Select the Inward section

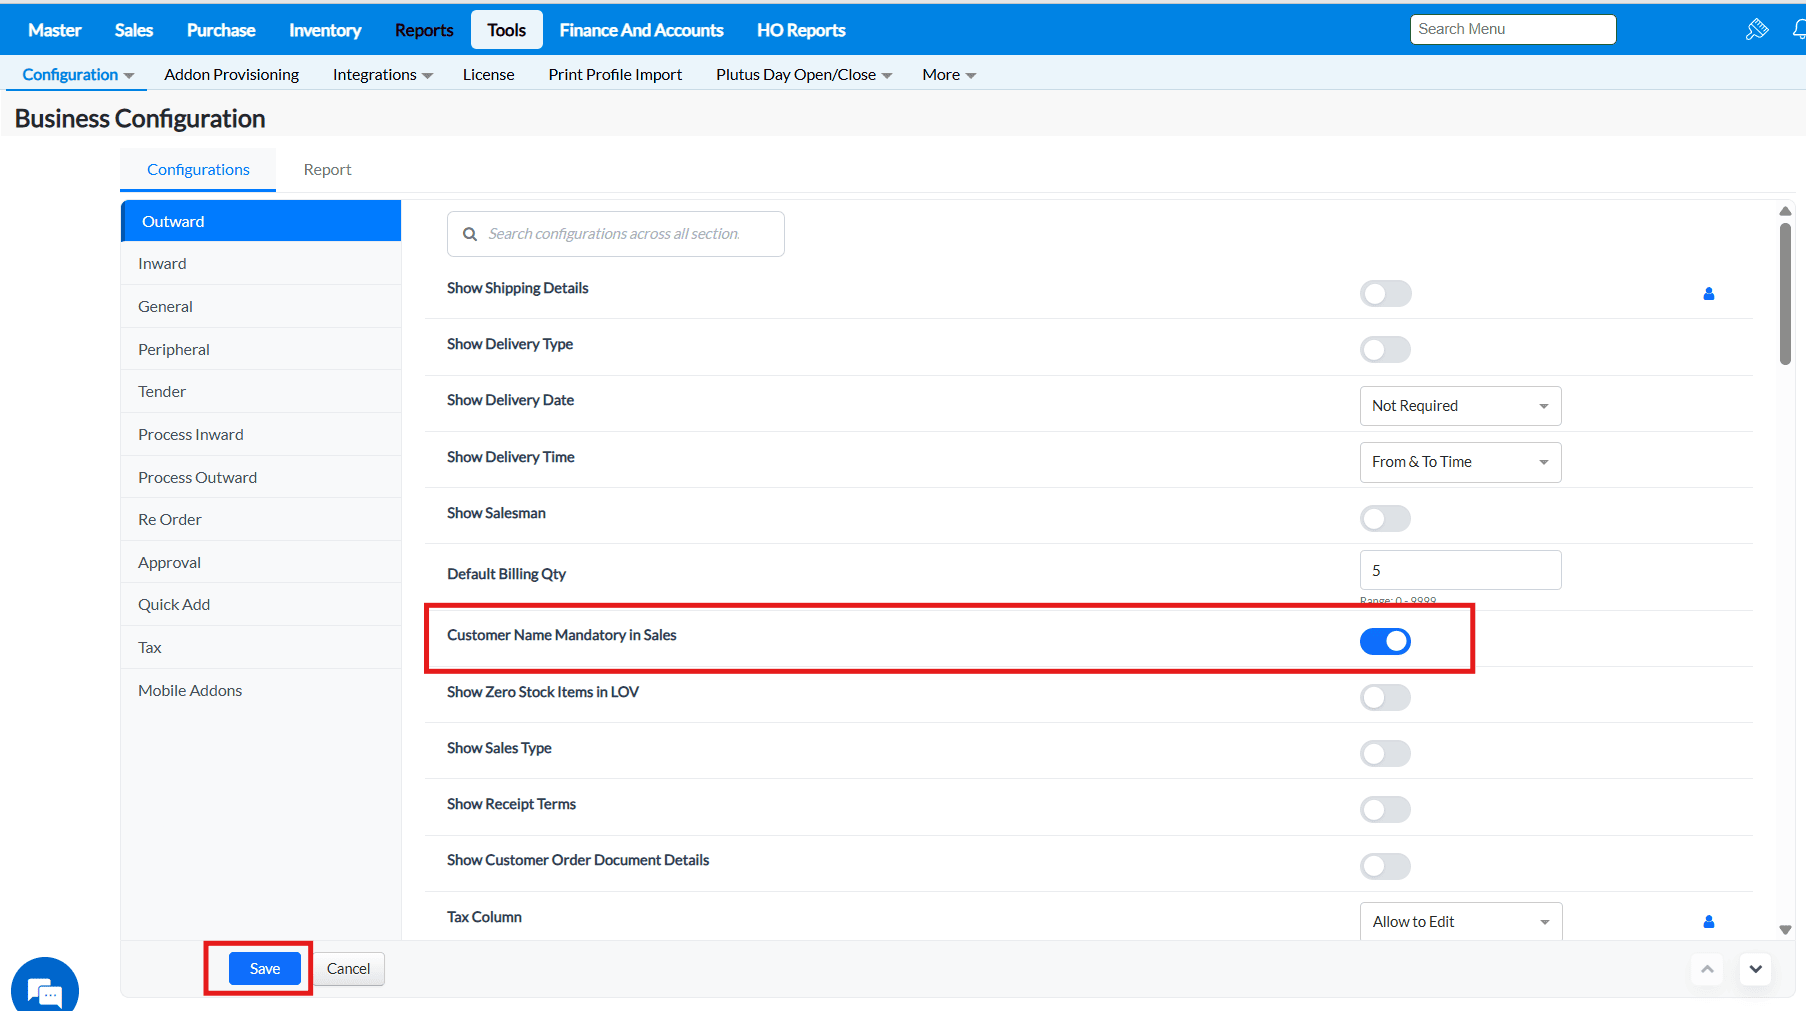point(261,263)
